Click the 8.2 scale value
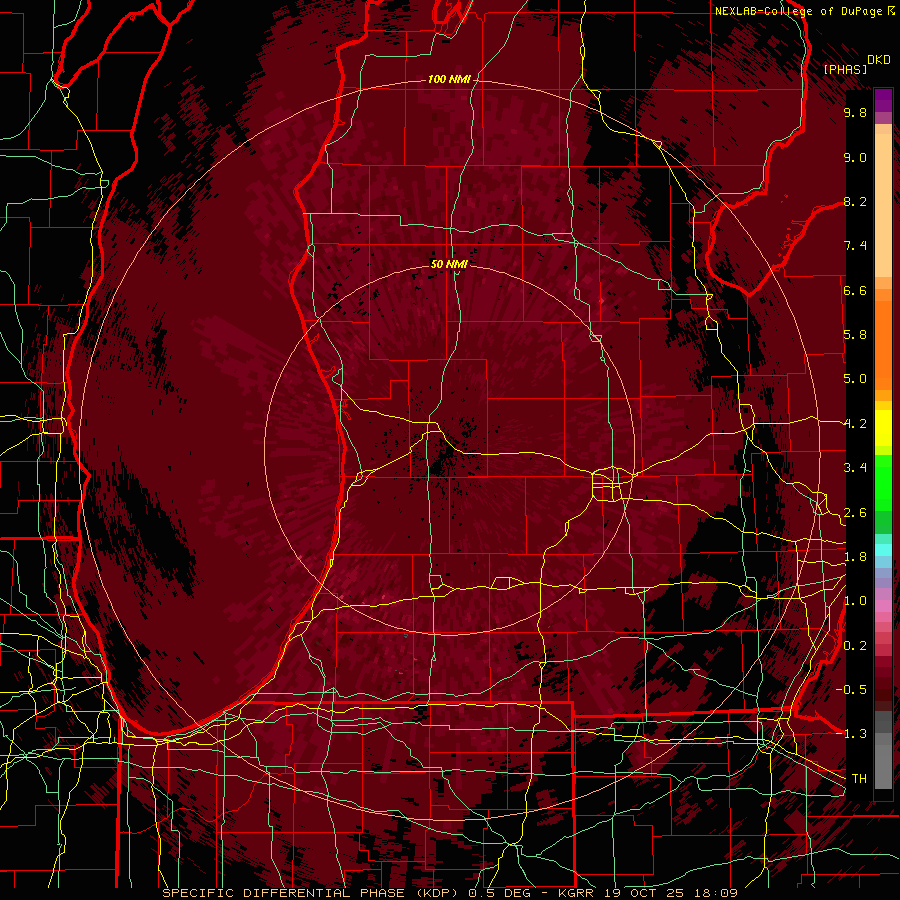Image resolution: width=900 pixels, height=900 pixels. tap(855, 201)
